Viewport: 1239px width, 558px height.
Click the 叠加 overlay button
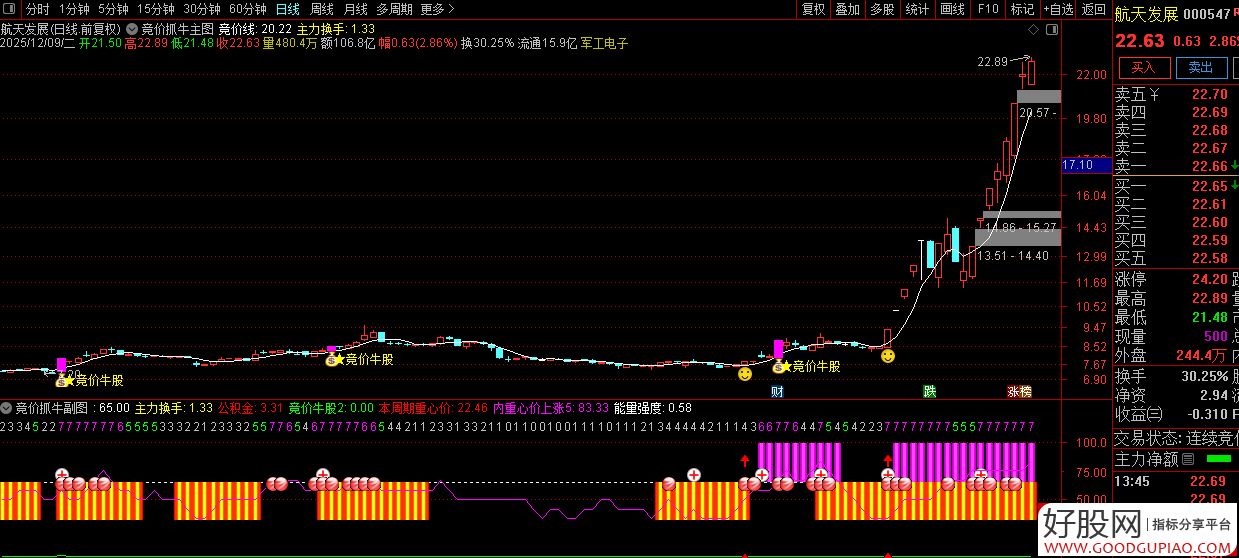848,9
